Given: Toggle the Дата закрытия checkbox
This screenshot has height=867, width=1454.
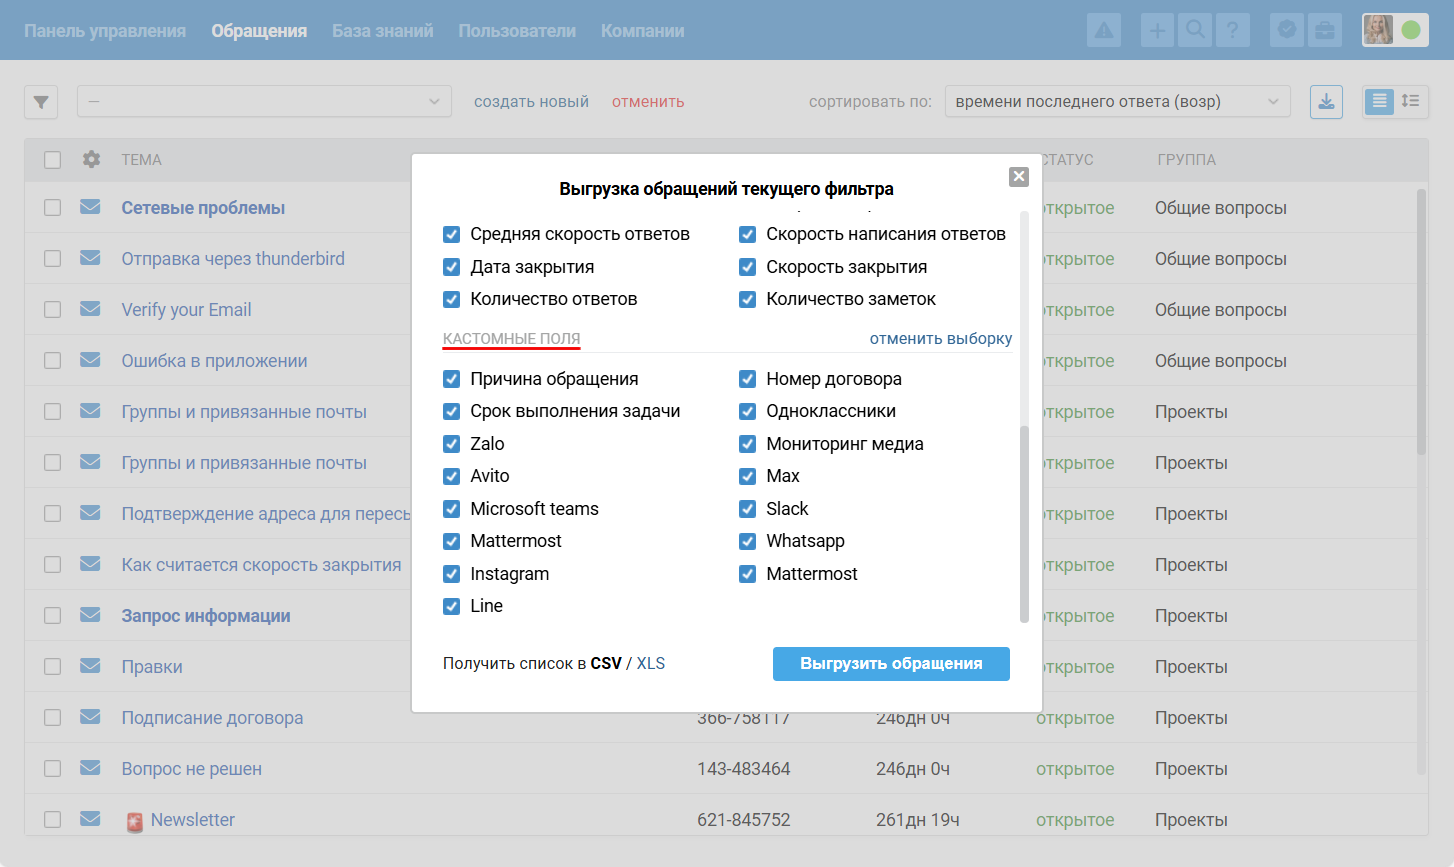Looking at the screenshot, I should (452, 267).
